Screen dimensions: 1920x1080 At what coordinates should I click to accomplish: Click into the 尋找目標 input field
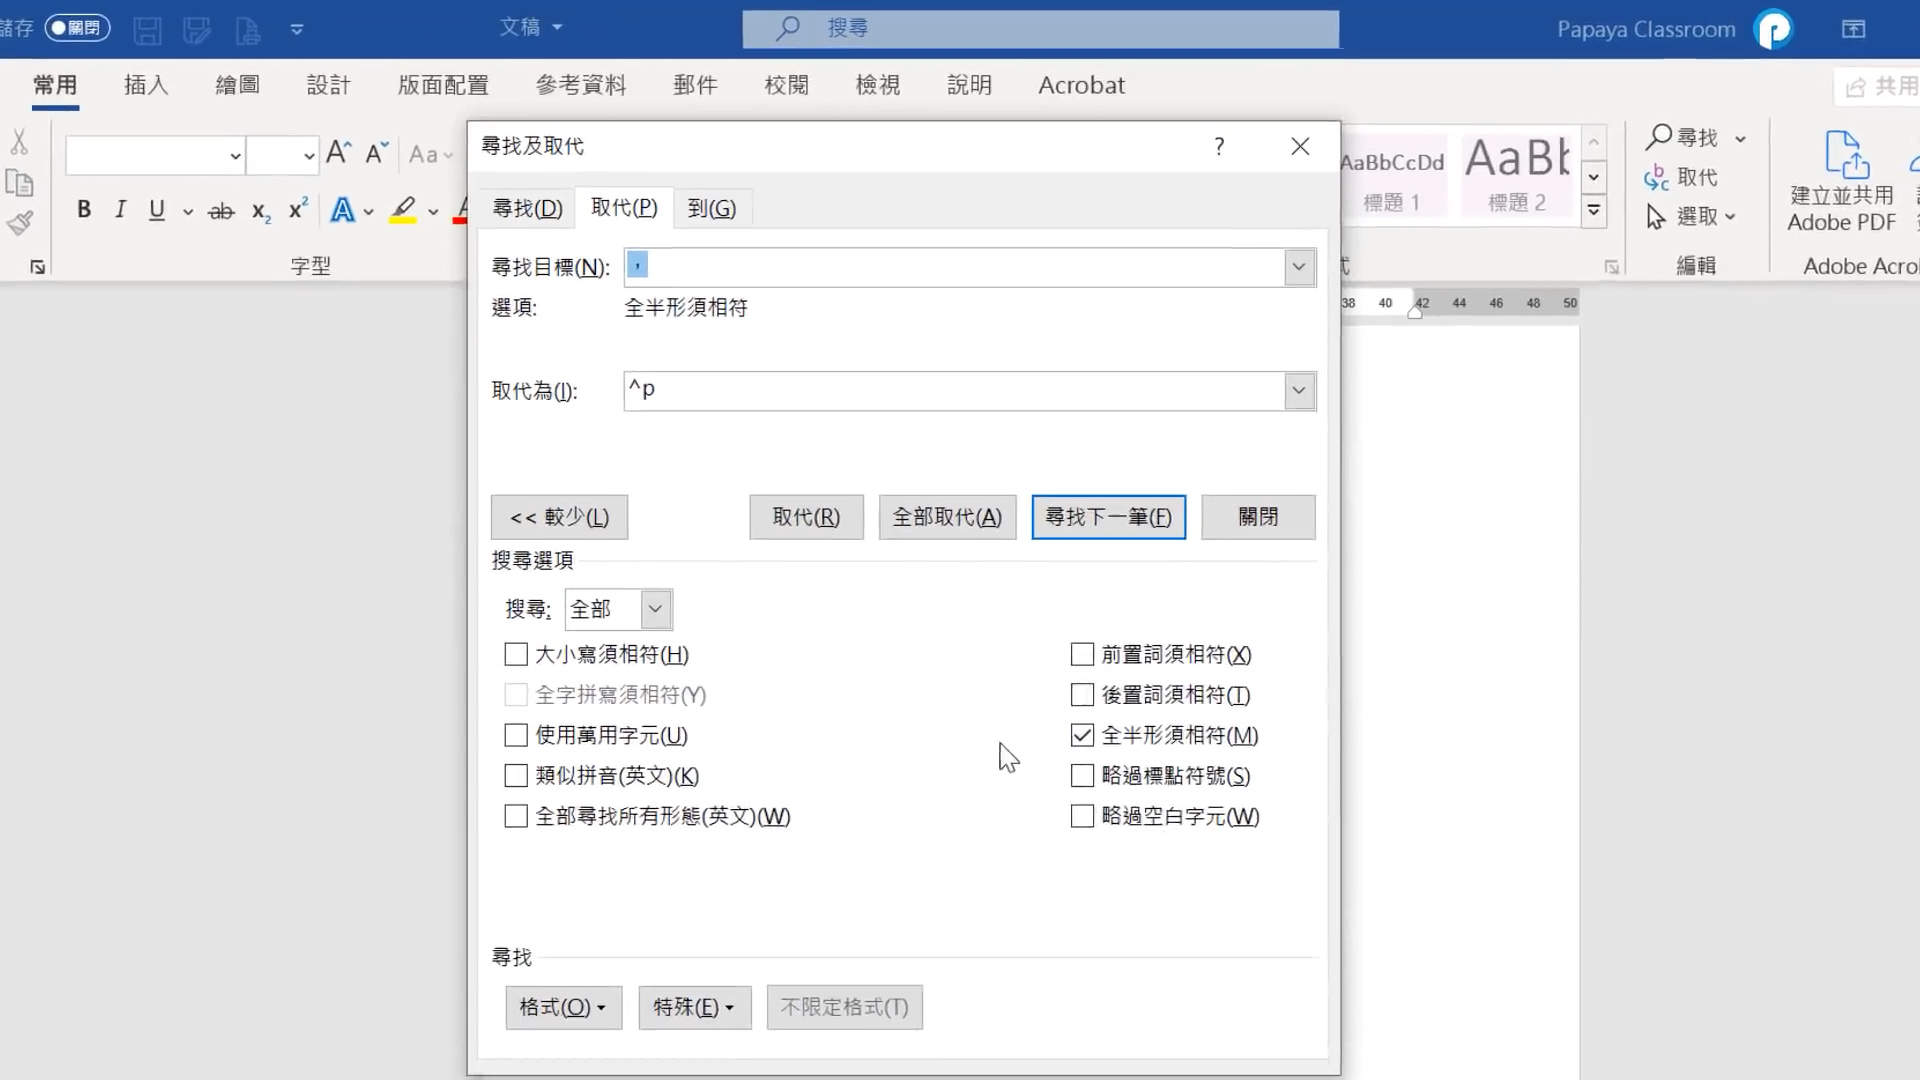[x=950, y=267]
